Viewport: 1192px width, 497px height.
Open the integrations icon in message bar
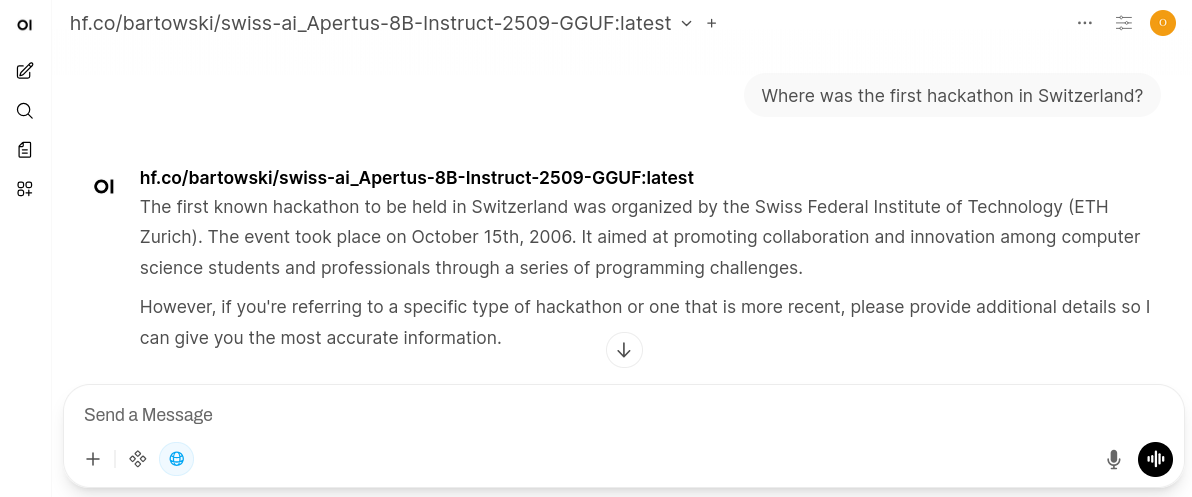click(138, 459)
